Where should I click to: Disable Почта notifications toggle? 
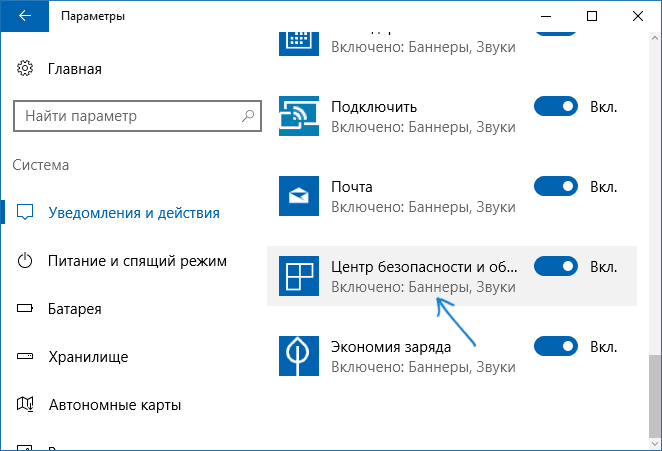click(556, 186)
